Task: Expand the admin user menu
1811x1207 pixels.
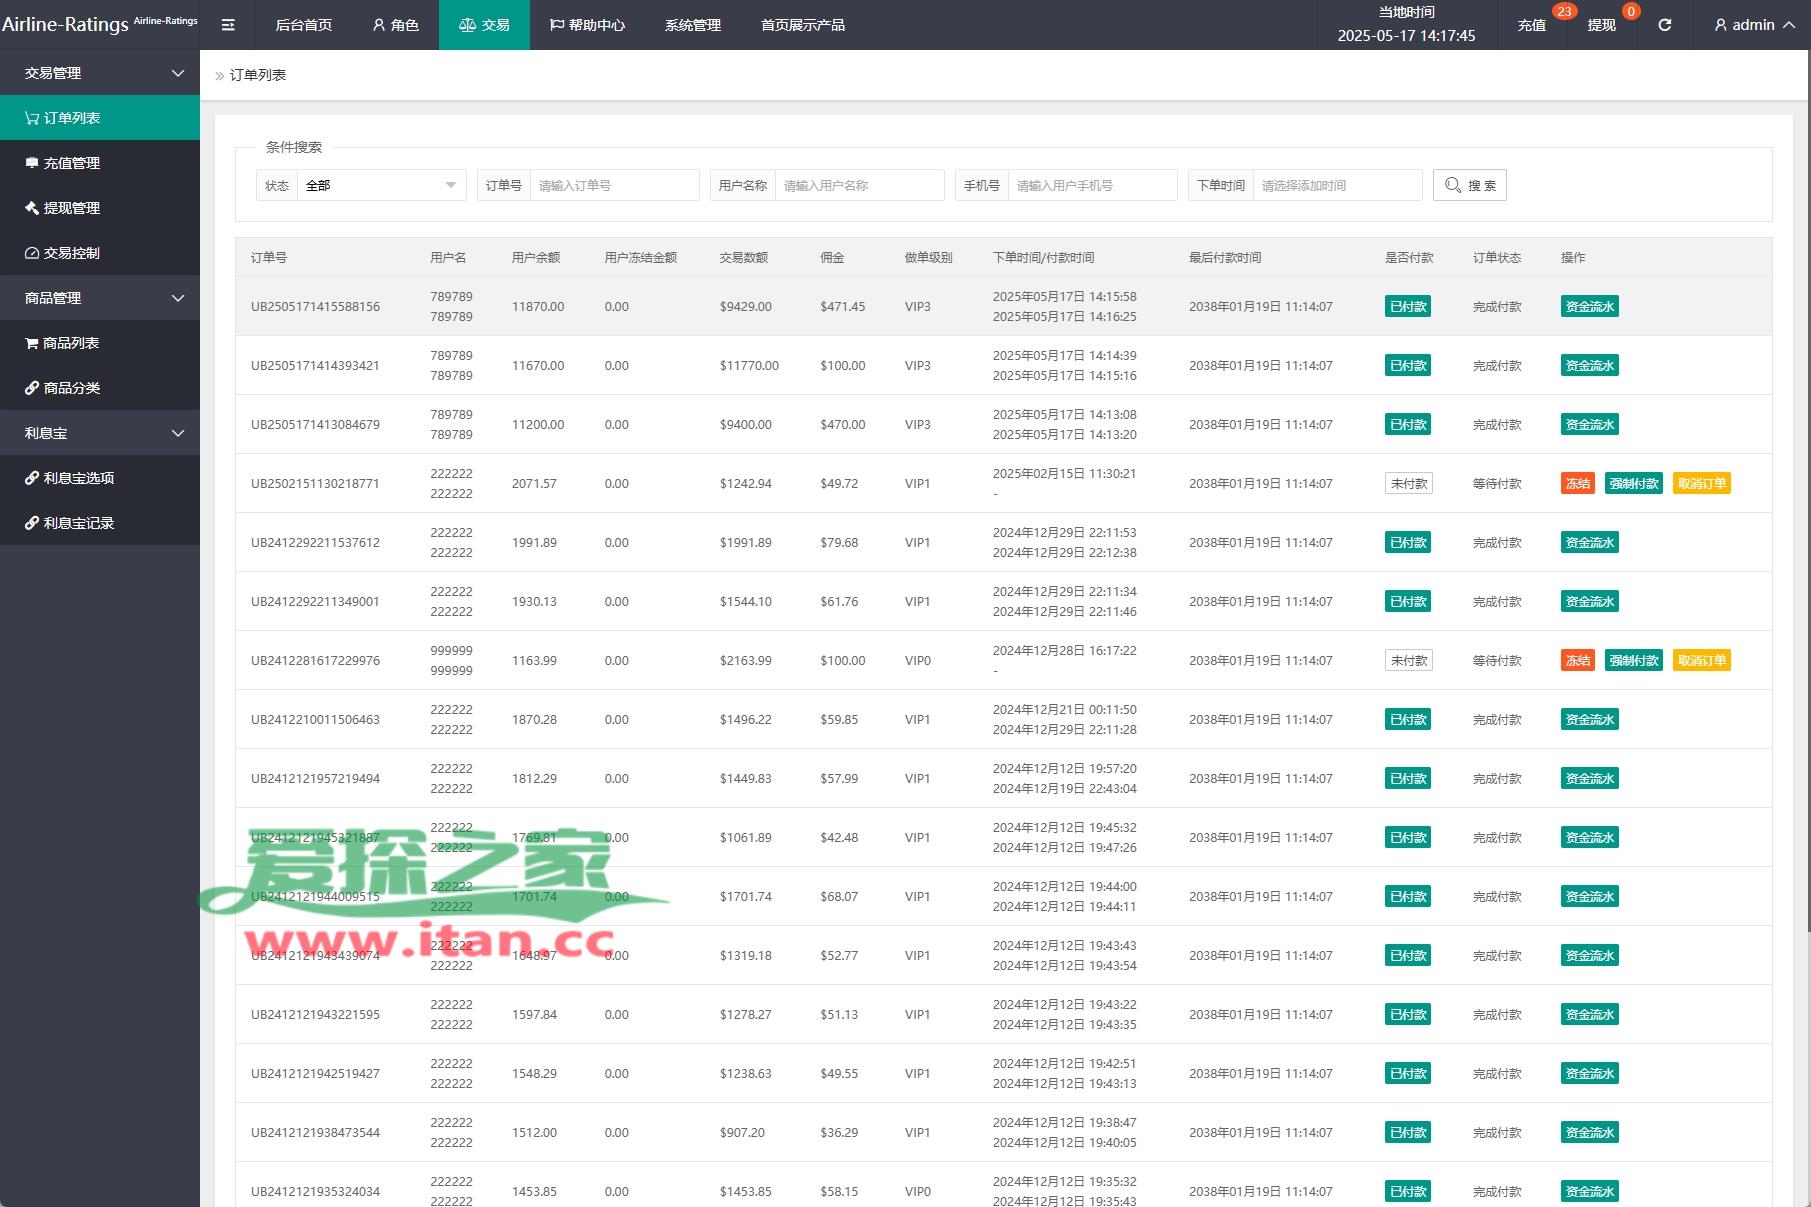Action: coord(1753,25)
